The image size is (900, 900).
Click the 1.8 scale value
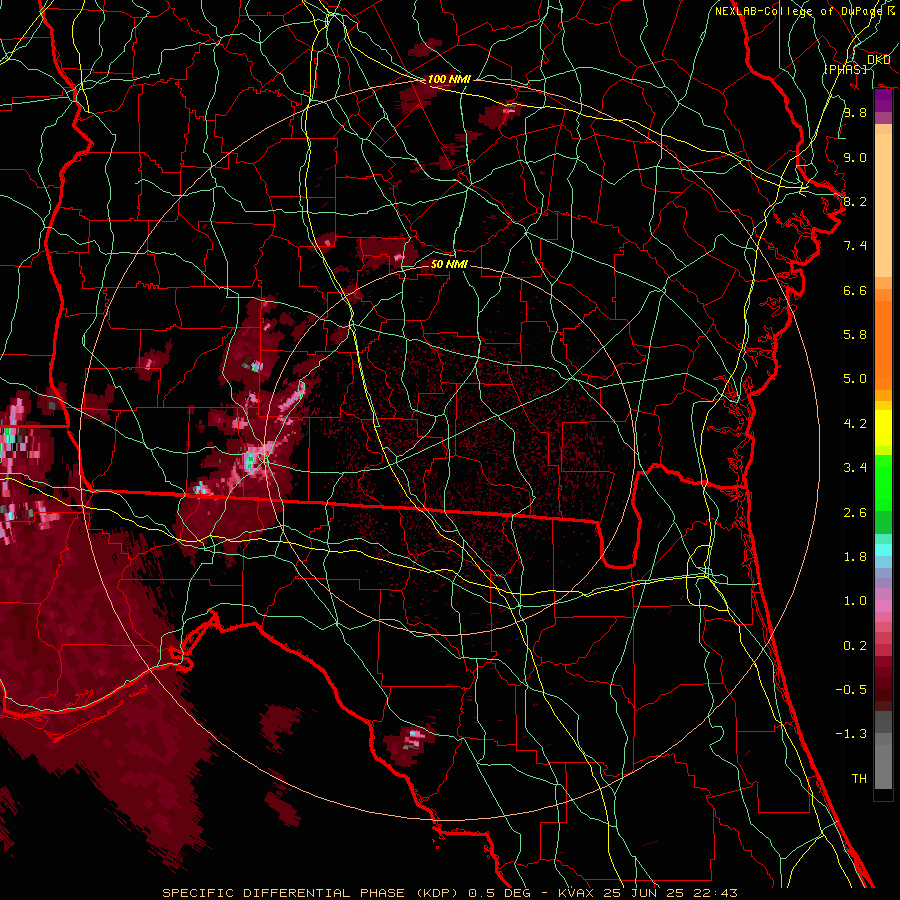(x=855, y=557)
